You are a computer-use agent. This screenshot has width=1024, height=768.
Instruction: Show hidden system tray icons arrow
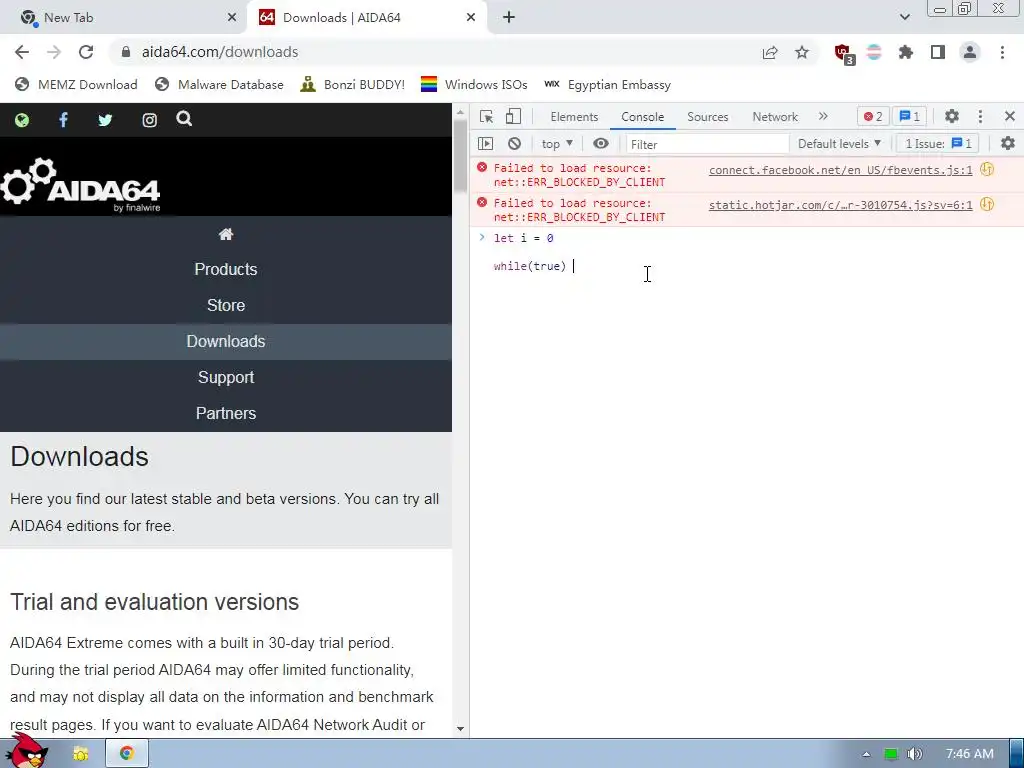coord(866,754)
